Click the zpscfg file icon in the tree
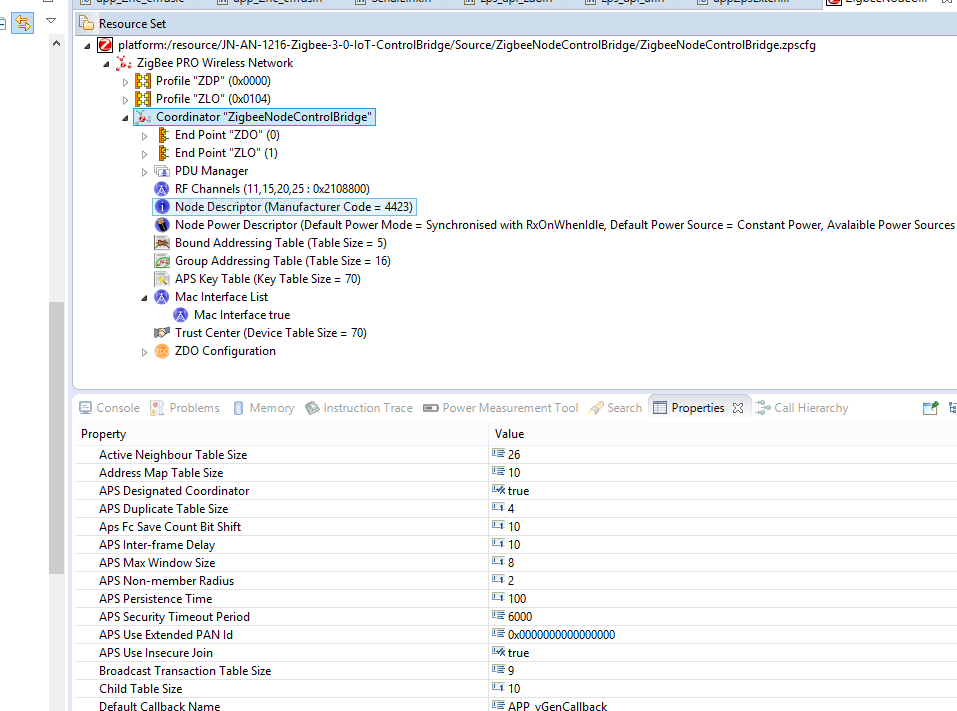This screenshot has height=711, width=957. (x=106, y=45)
